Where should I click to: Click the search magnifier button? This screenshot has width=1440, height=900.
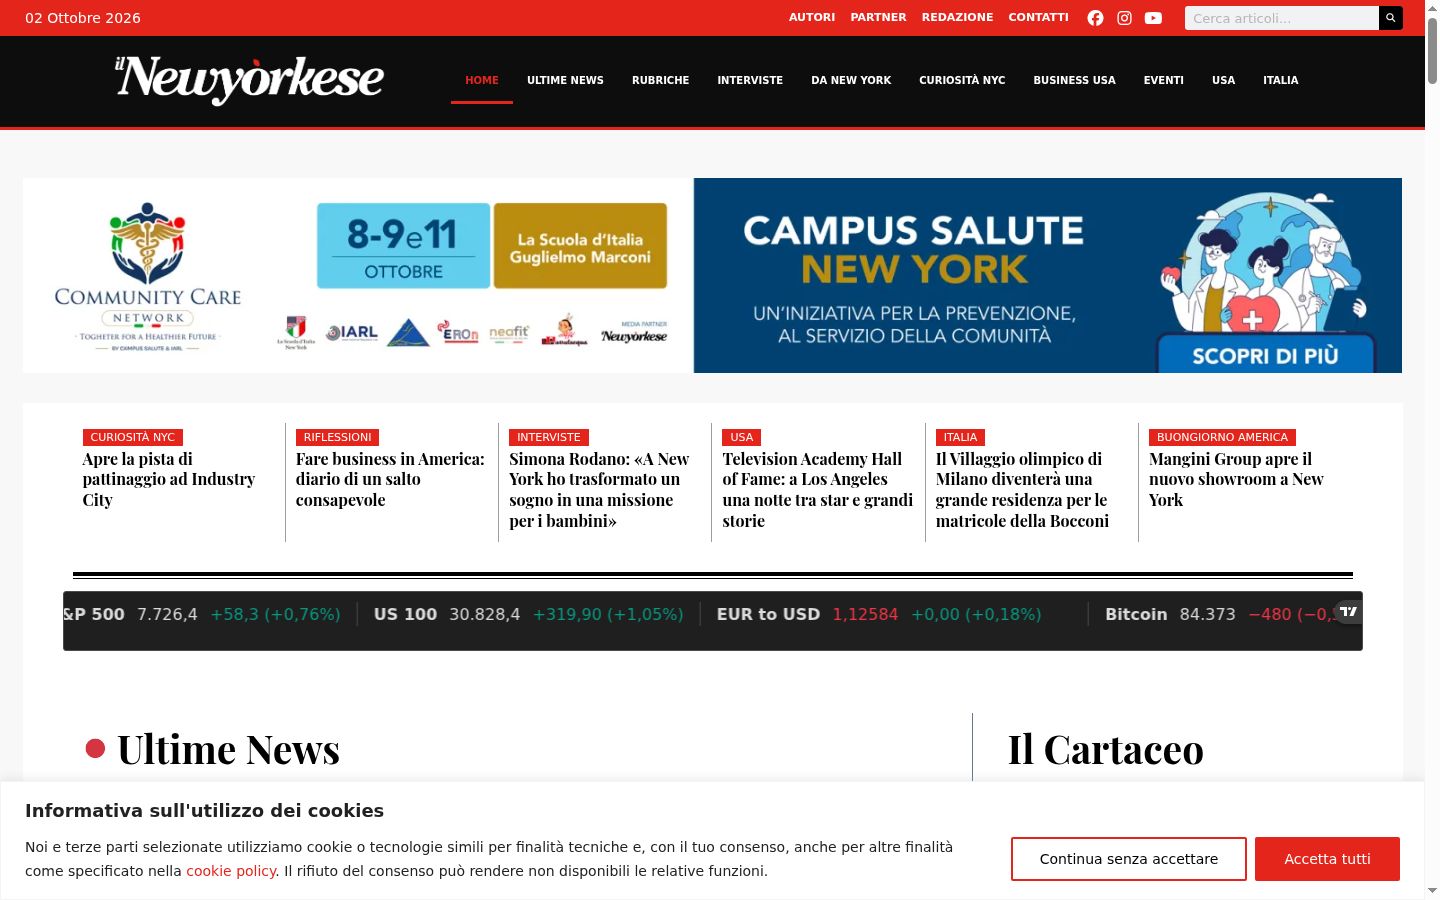[1391, 18]
